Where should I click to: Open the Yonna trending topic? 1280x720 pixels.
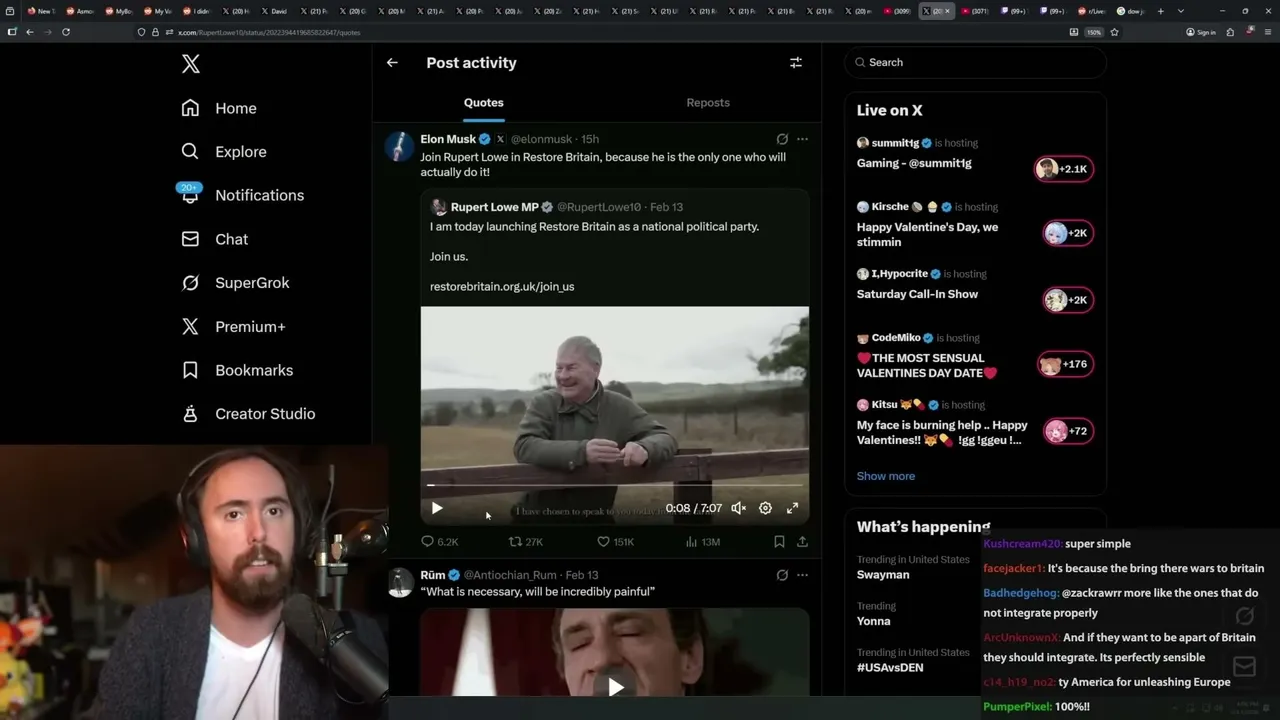(x=873, y=621)
